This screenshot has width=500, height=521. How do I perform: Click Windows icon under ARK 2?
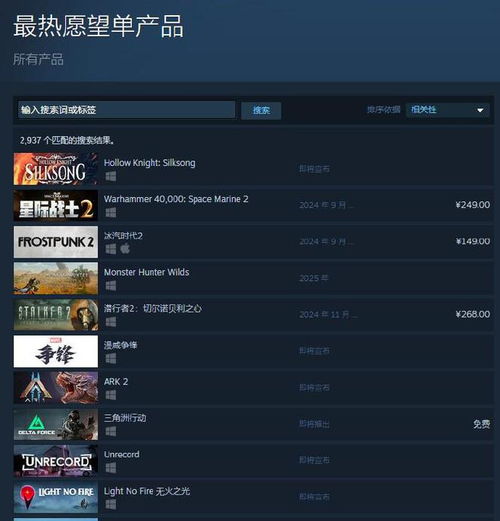tap(111, 395)
